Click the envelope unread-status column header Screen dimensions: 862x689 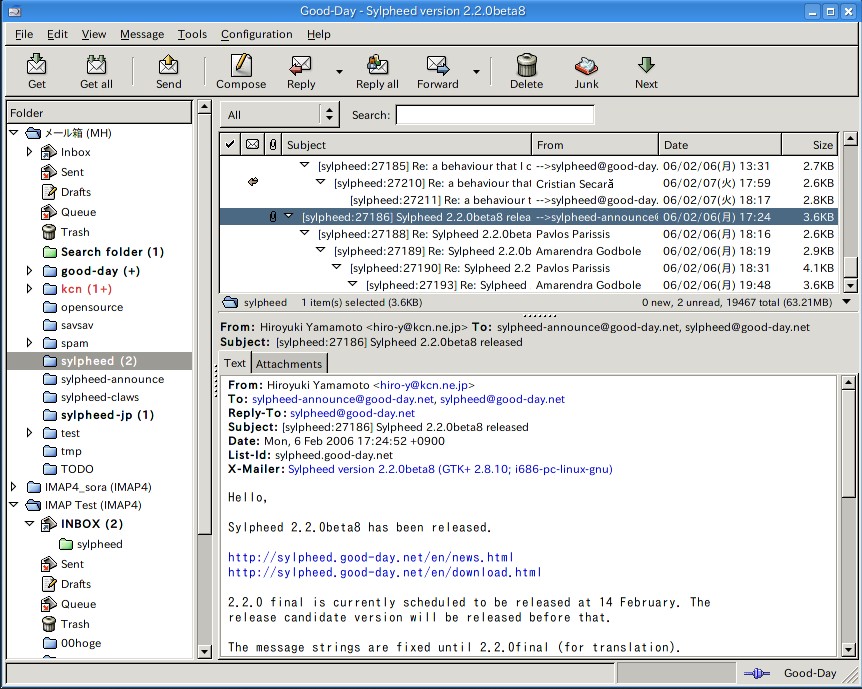click(252, 144)
